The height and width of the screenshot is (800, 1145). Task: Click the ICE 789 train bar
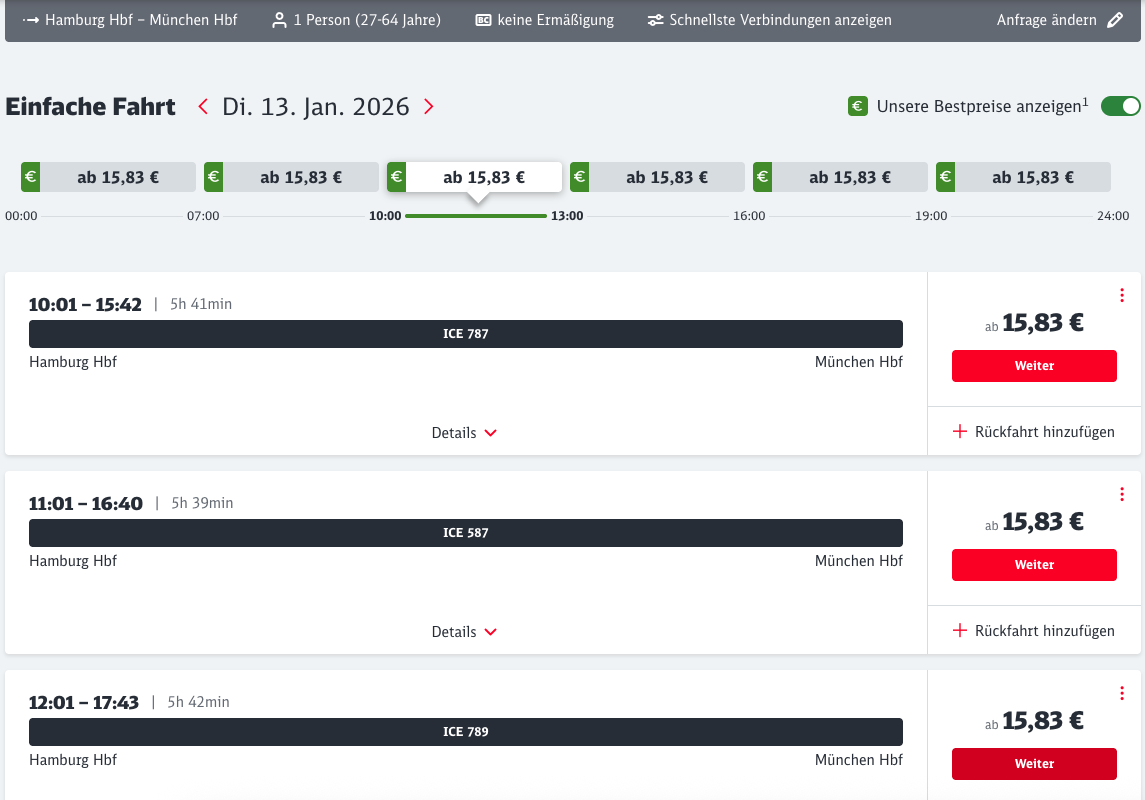click(x=466, y=732)
